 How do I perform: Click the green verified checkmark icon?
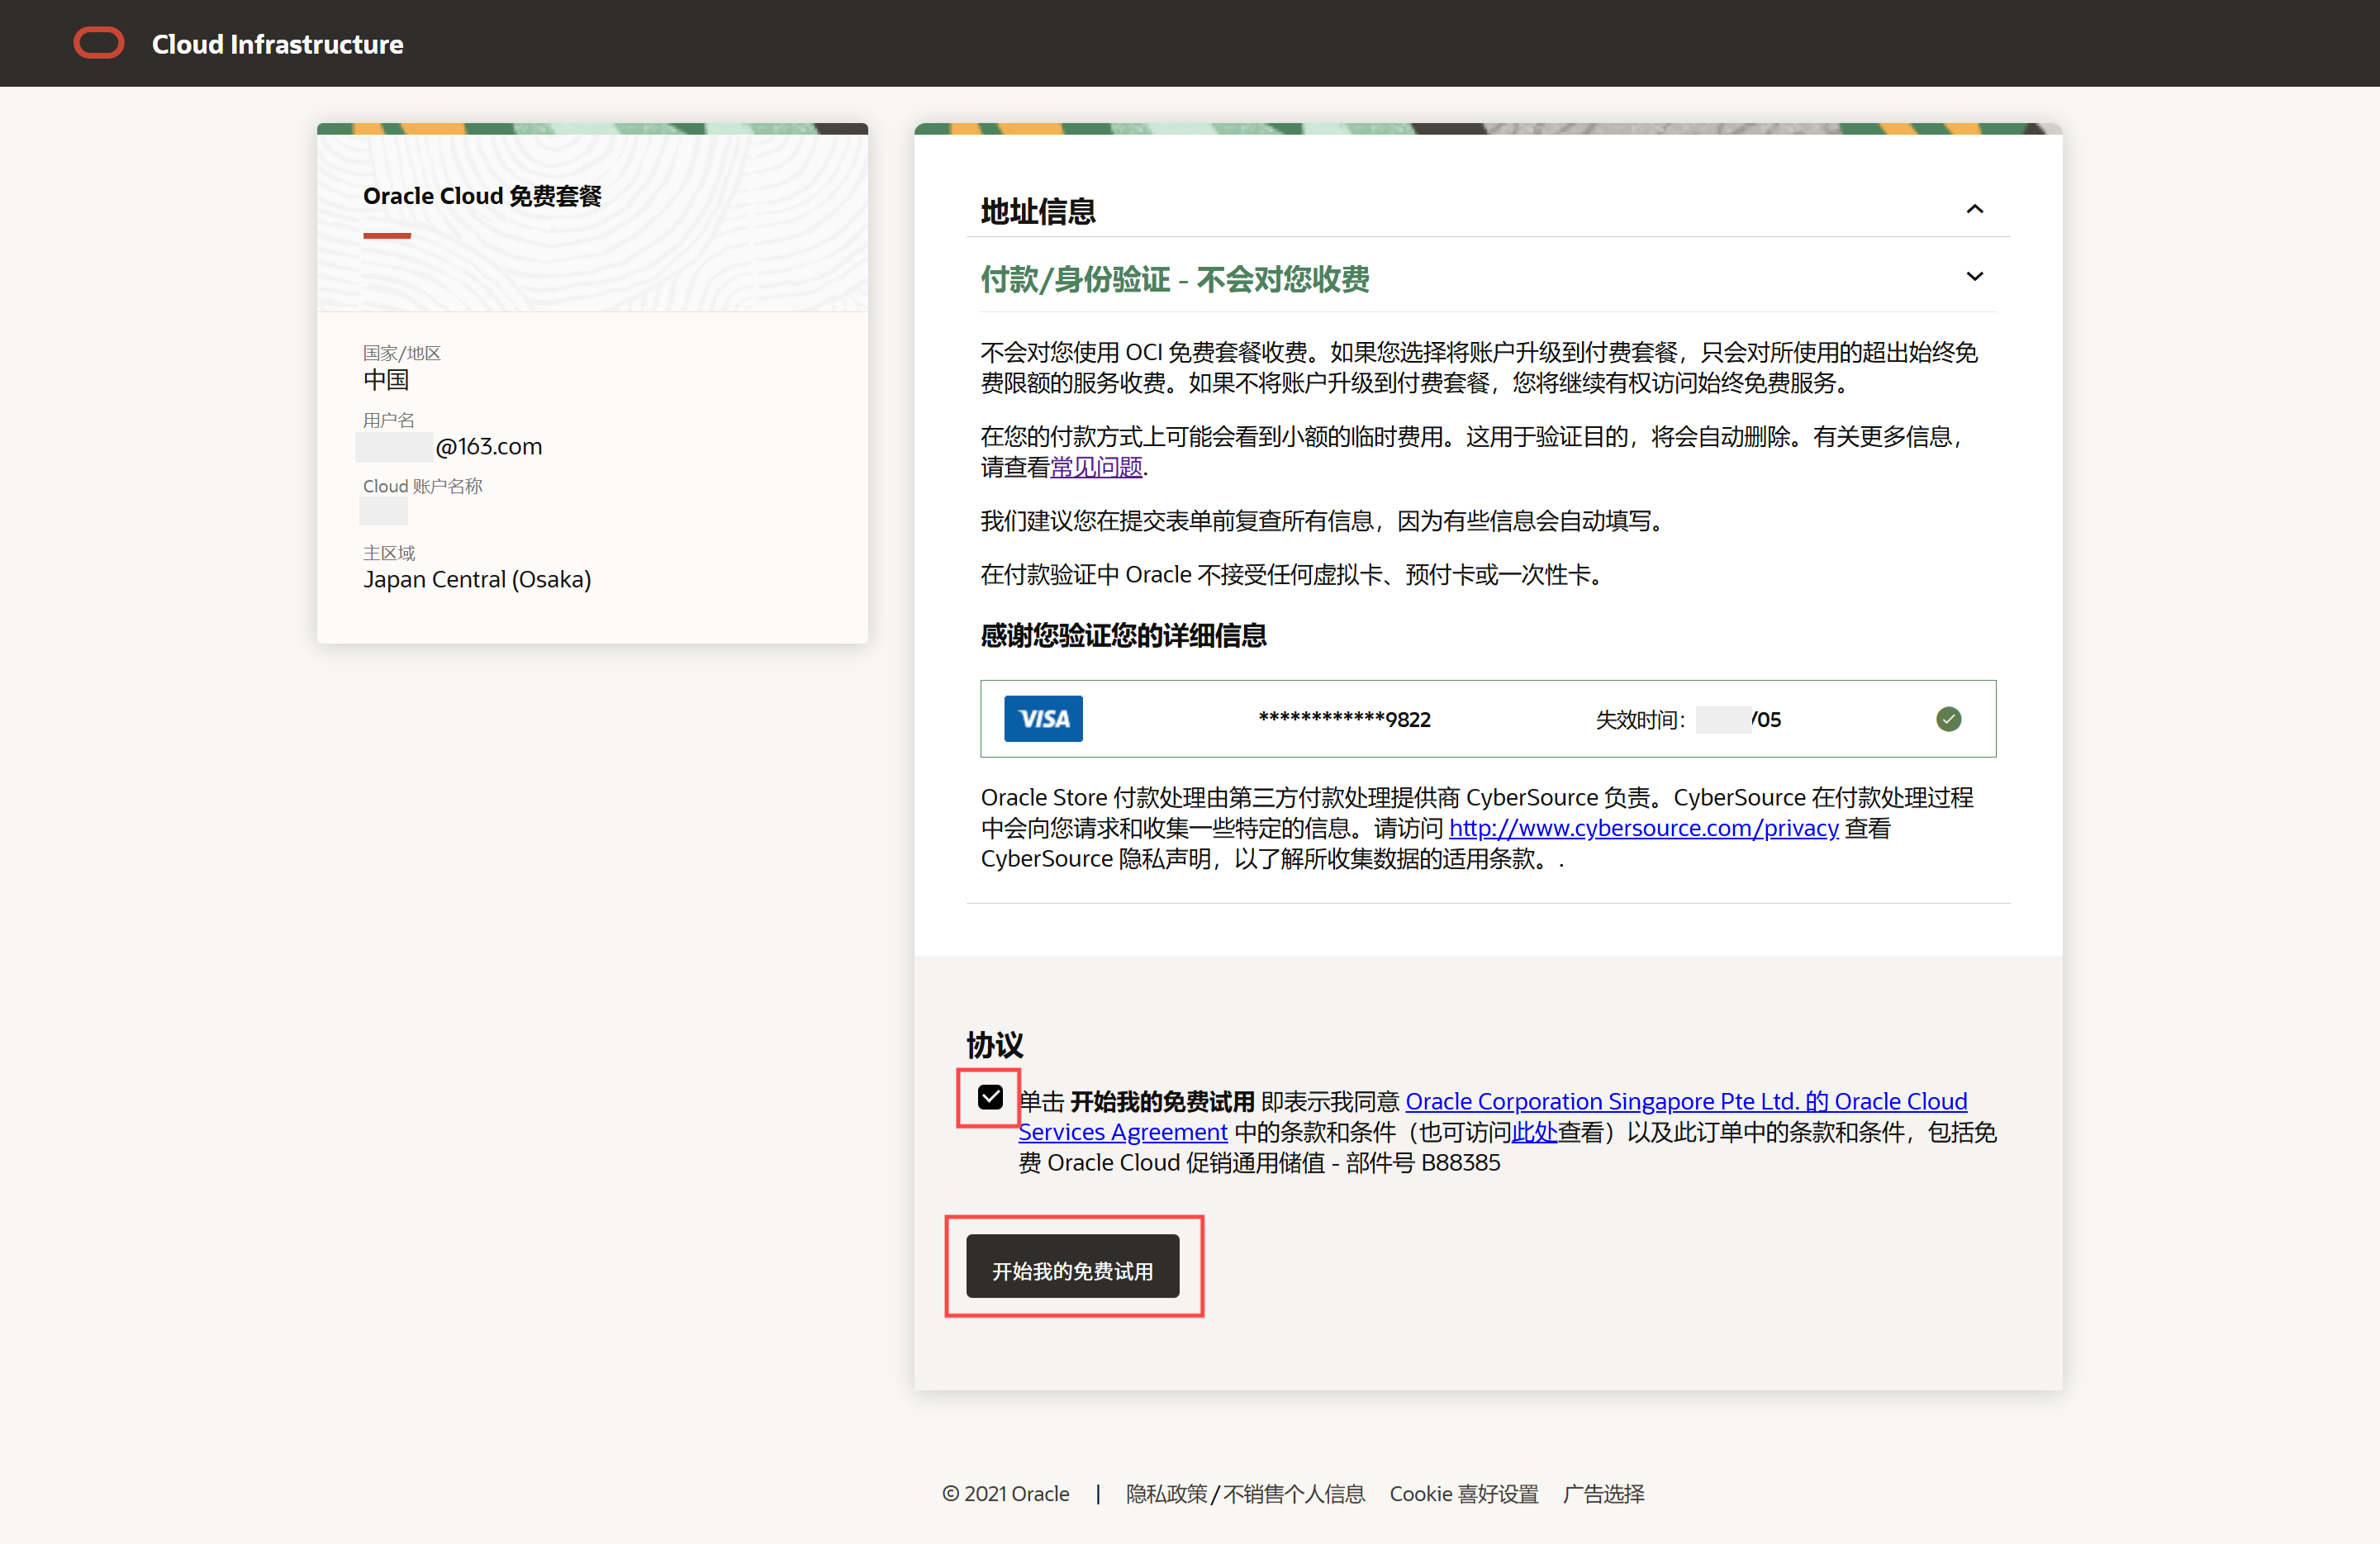(x=1948, y=719)
